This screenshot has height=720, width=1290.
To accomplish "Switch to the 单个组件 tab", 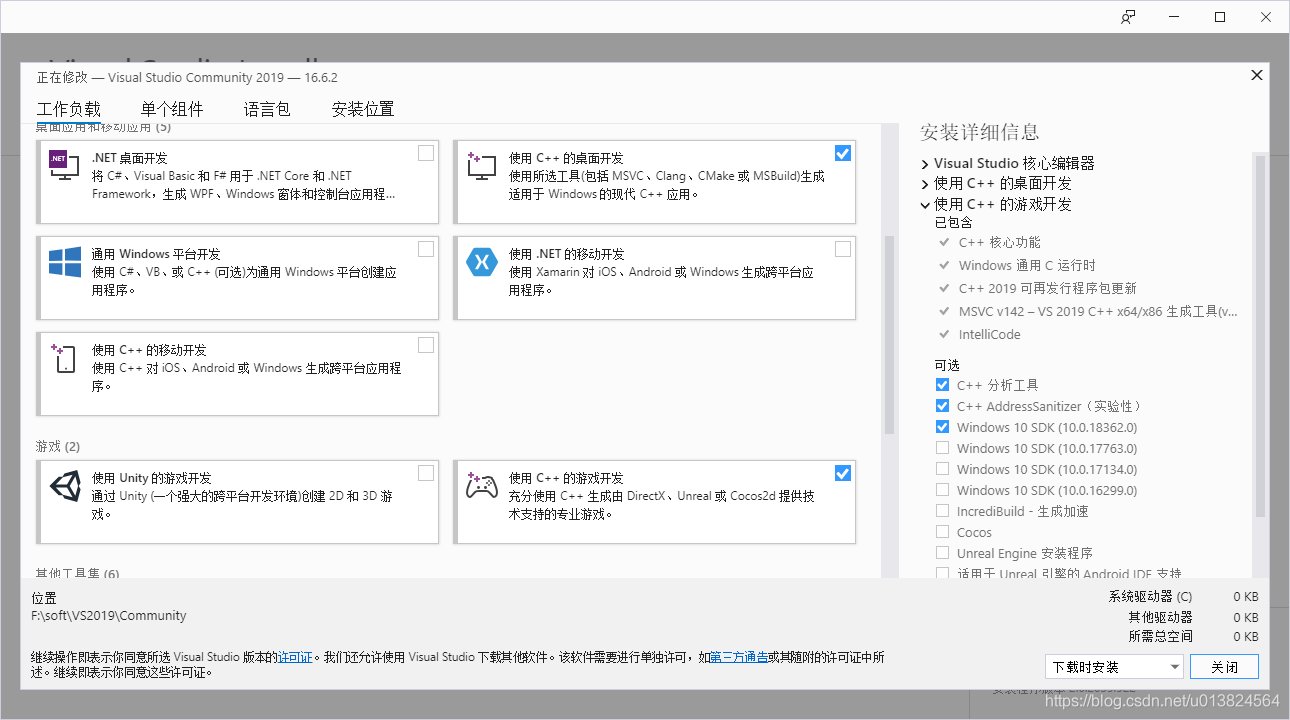I will tap(172, 109).
